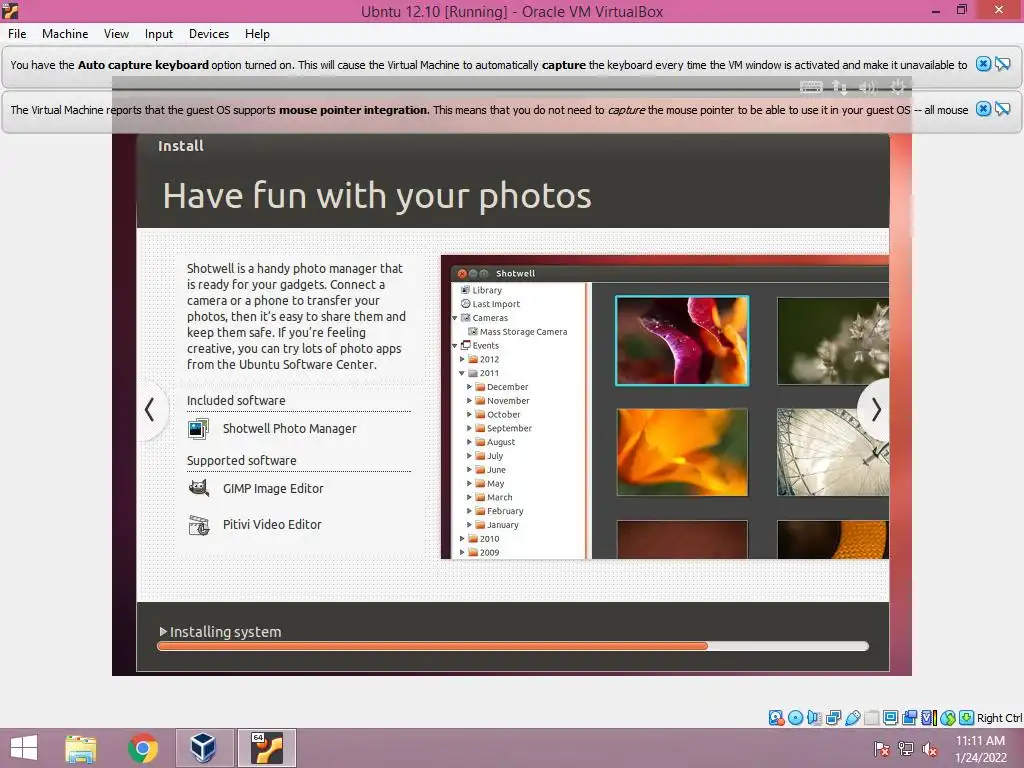Expand the 2012 events folder
This screenshot has width=1024, height=768.
(x=462, y=359)
